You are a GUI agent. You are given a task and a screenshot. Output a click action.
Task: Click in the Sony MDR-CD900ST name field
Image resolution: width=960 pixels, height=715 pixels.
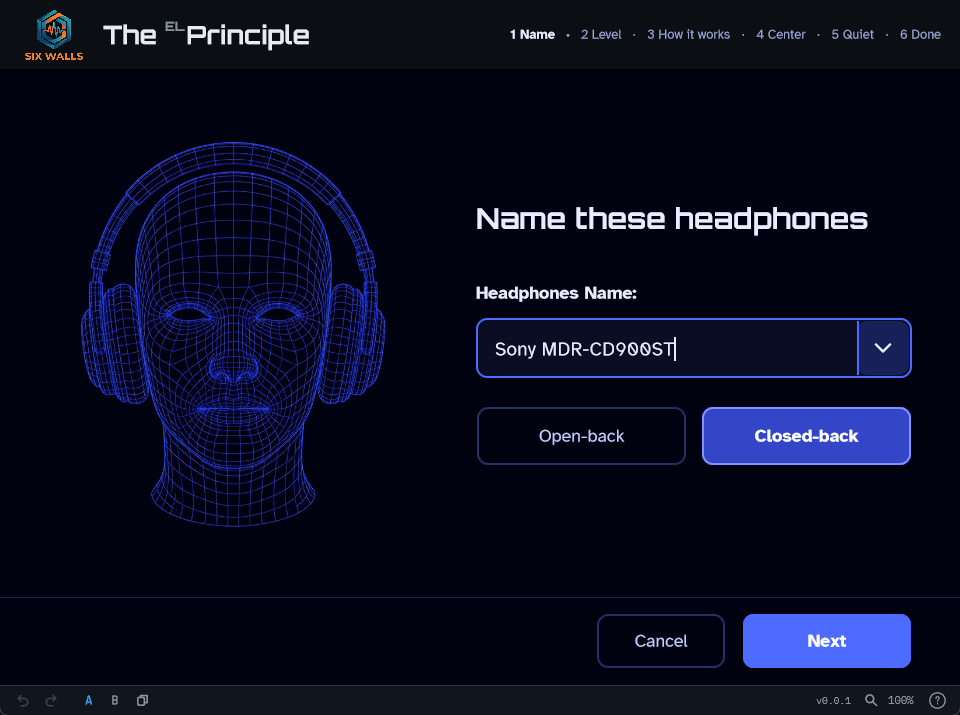point(667,348)
